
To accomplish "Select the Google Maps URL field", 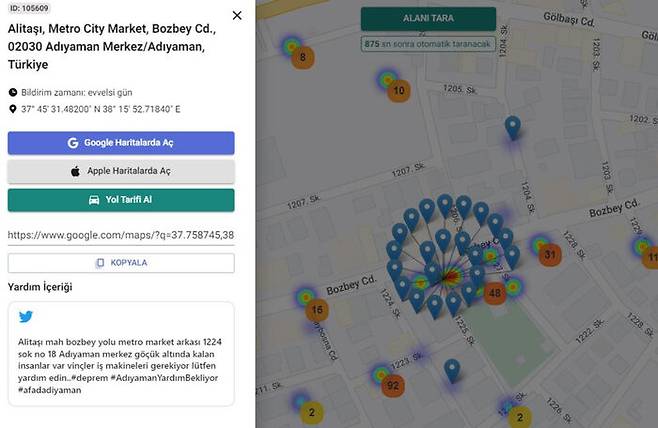I will (121, 235).
